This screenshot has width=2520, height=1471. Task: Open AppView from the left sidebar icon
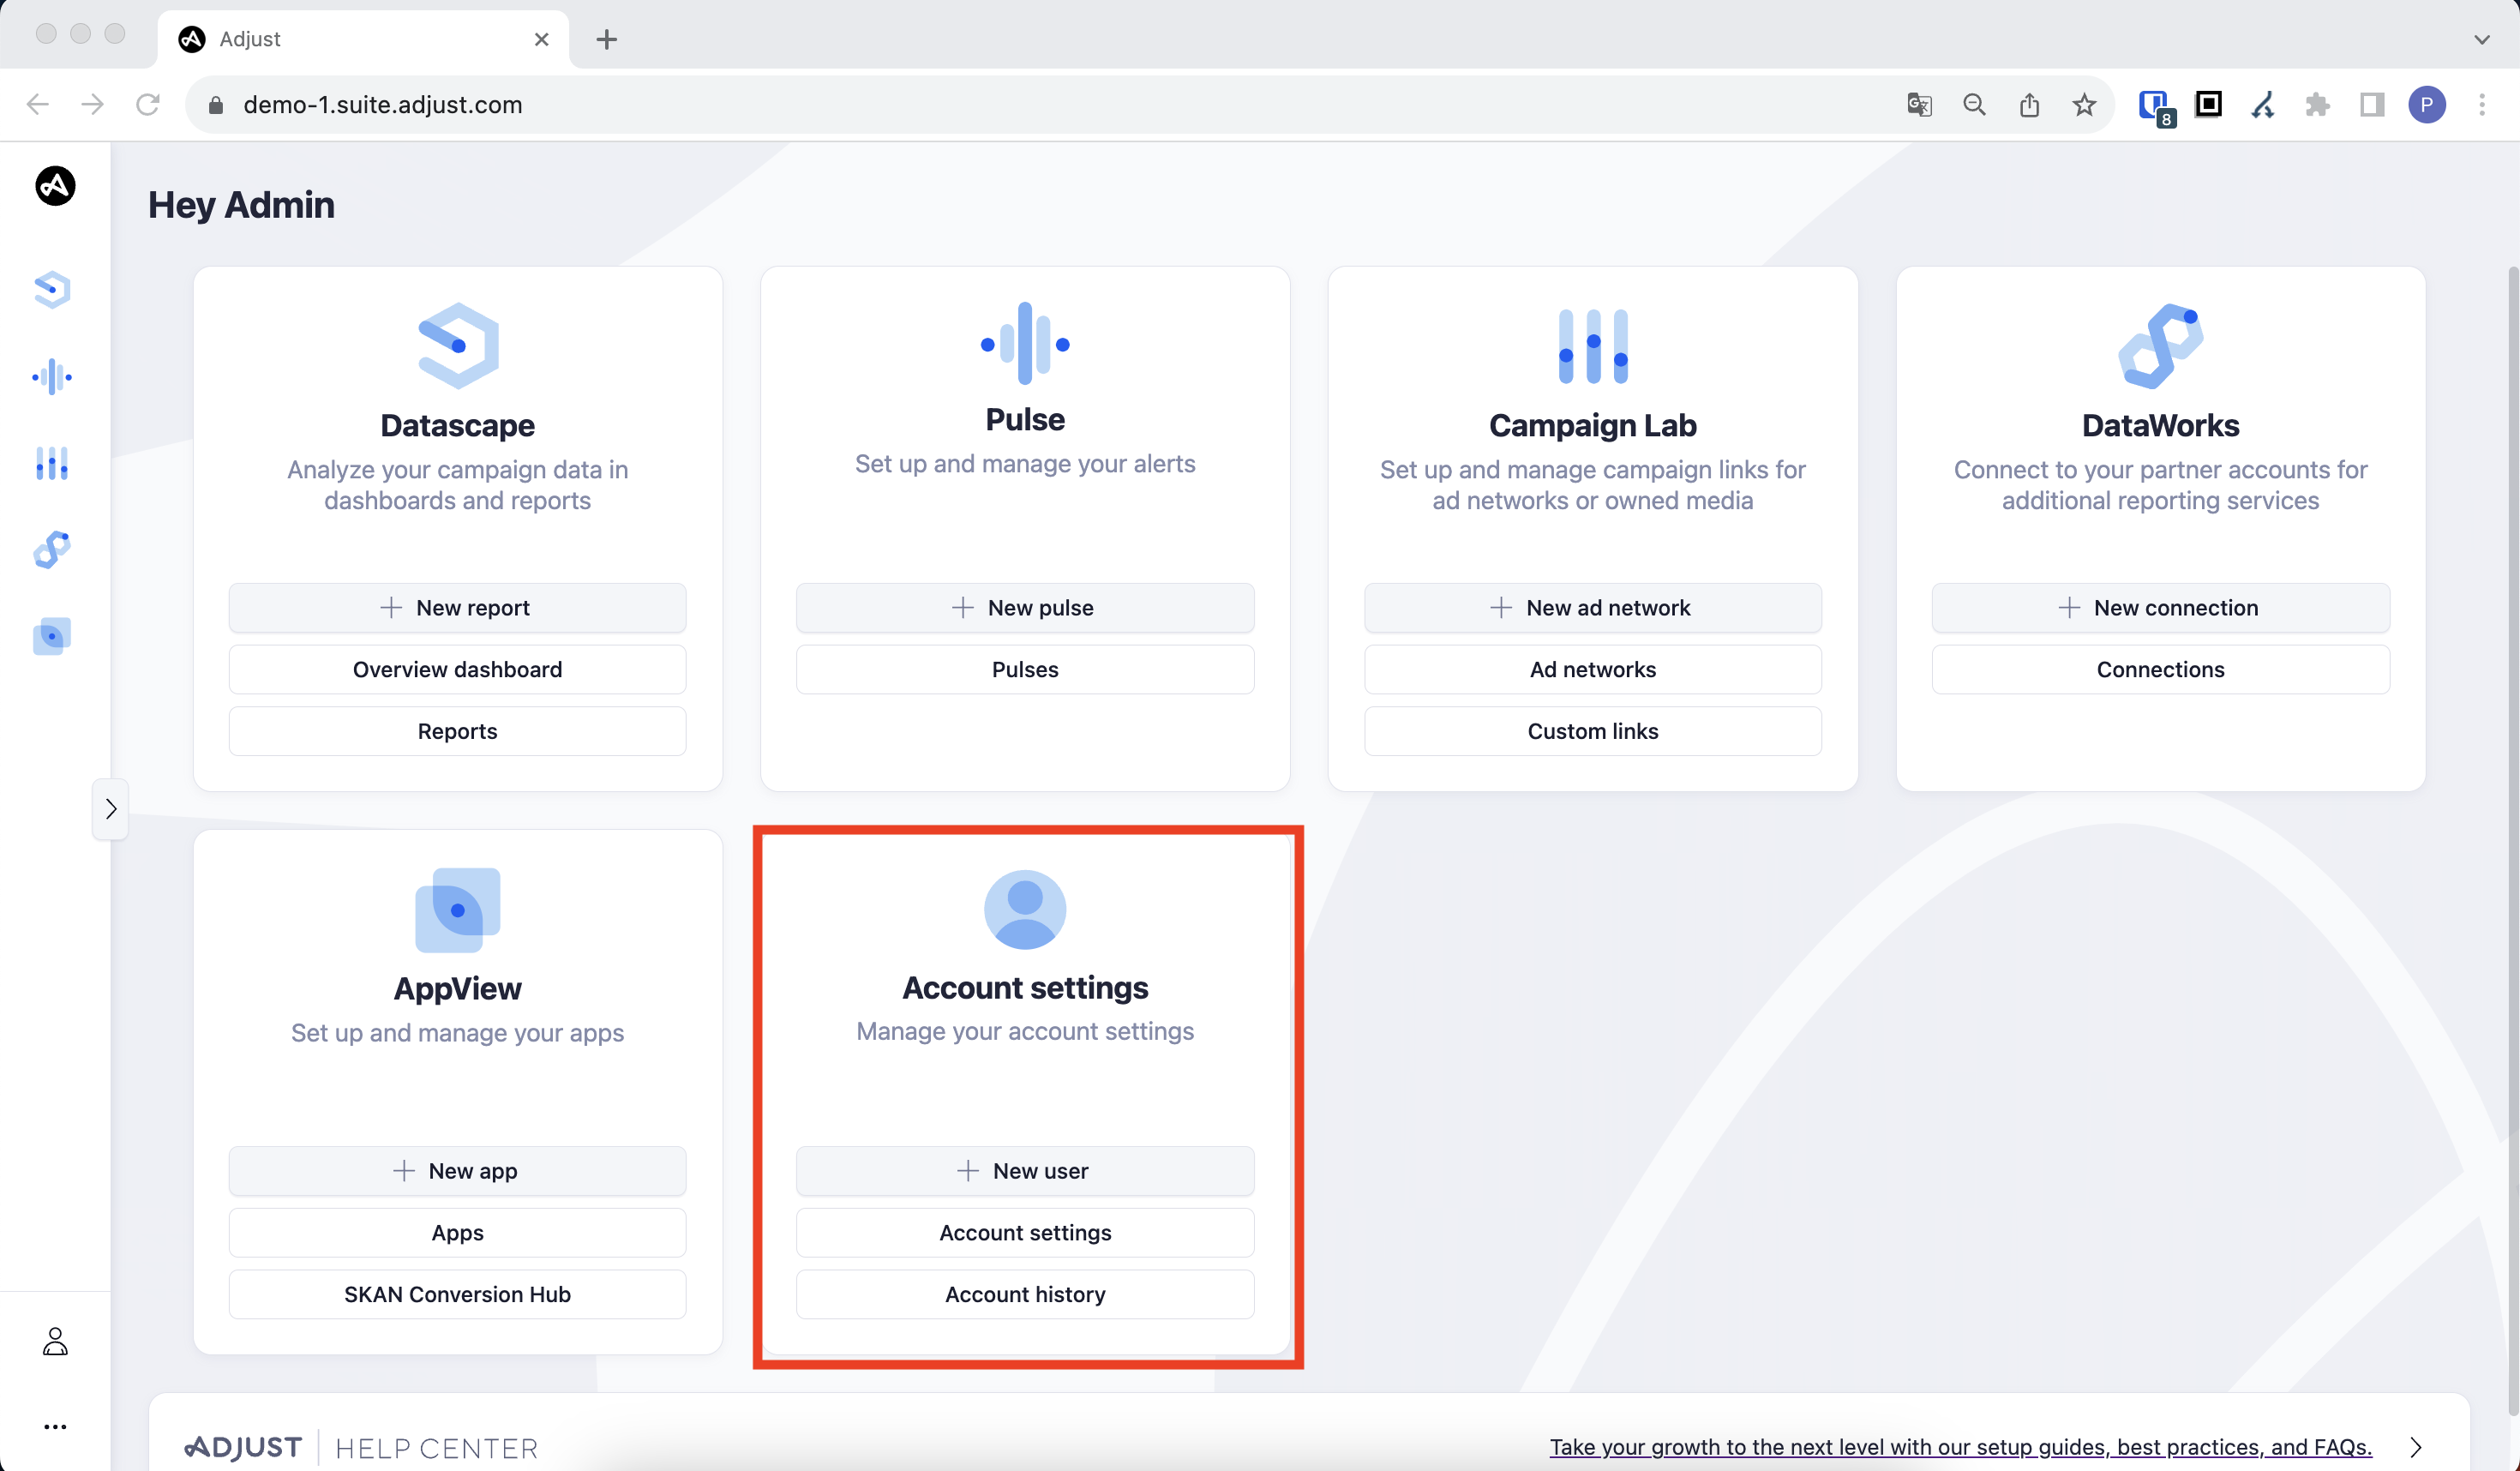(x=52, y=636)
